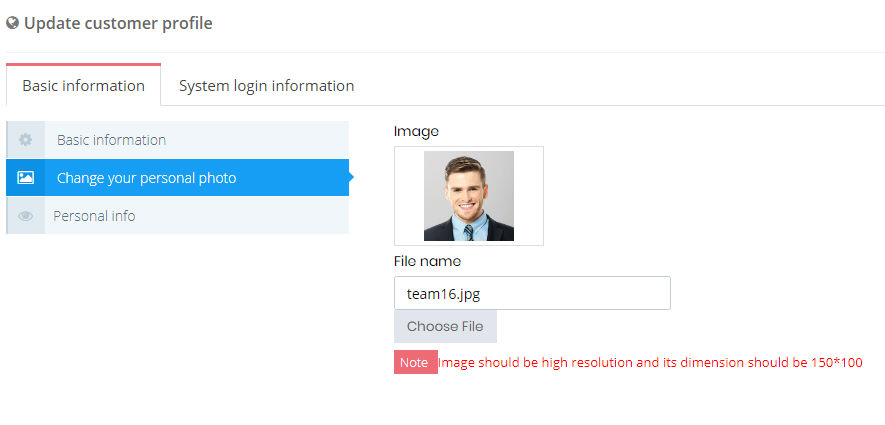
Task: Click the Choose File button
Action: pos(445,326)
